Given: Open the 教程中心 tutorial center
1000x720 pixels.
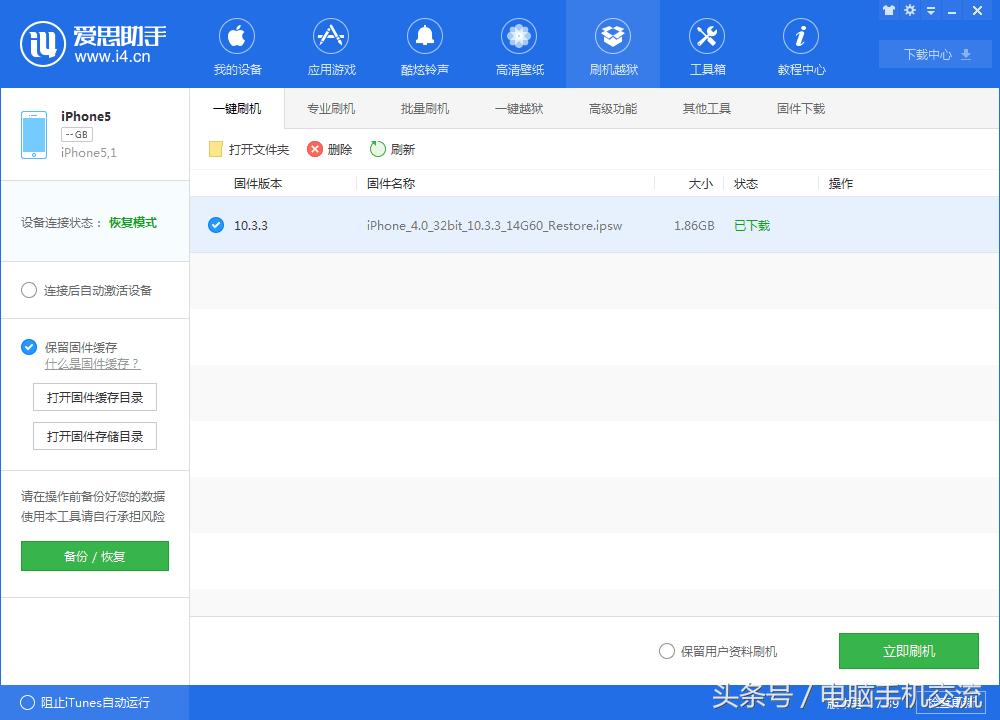Looking at the screenshot, I should click(x=800, y=45).
